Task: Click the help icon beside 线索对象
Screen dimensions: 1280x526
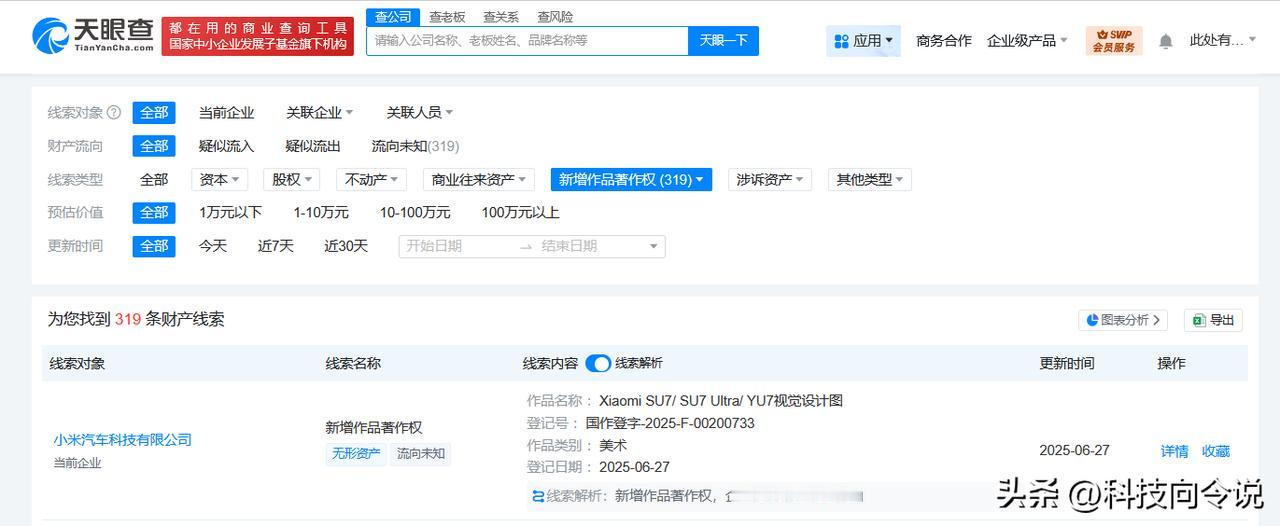Action: click(x=114, y=113)
